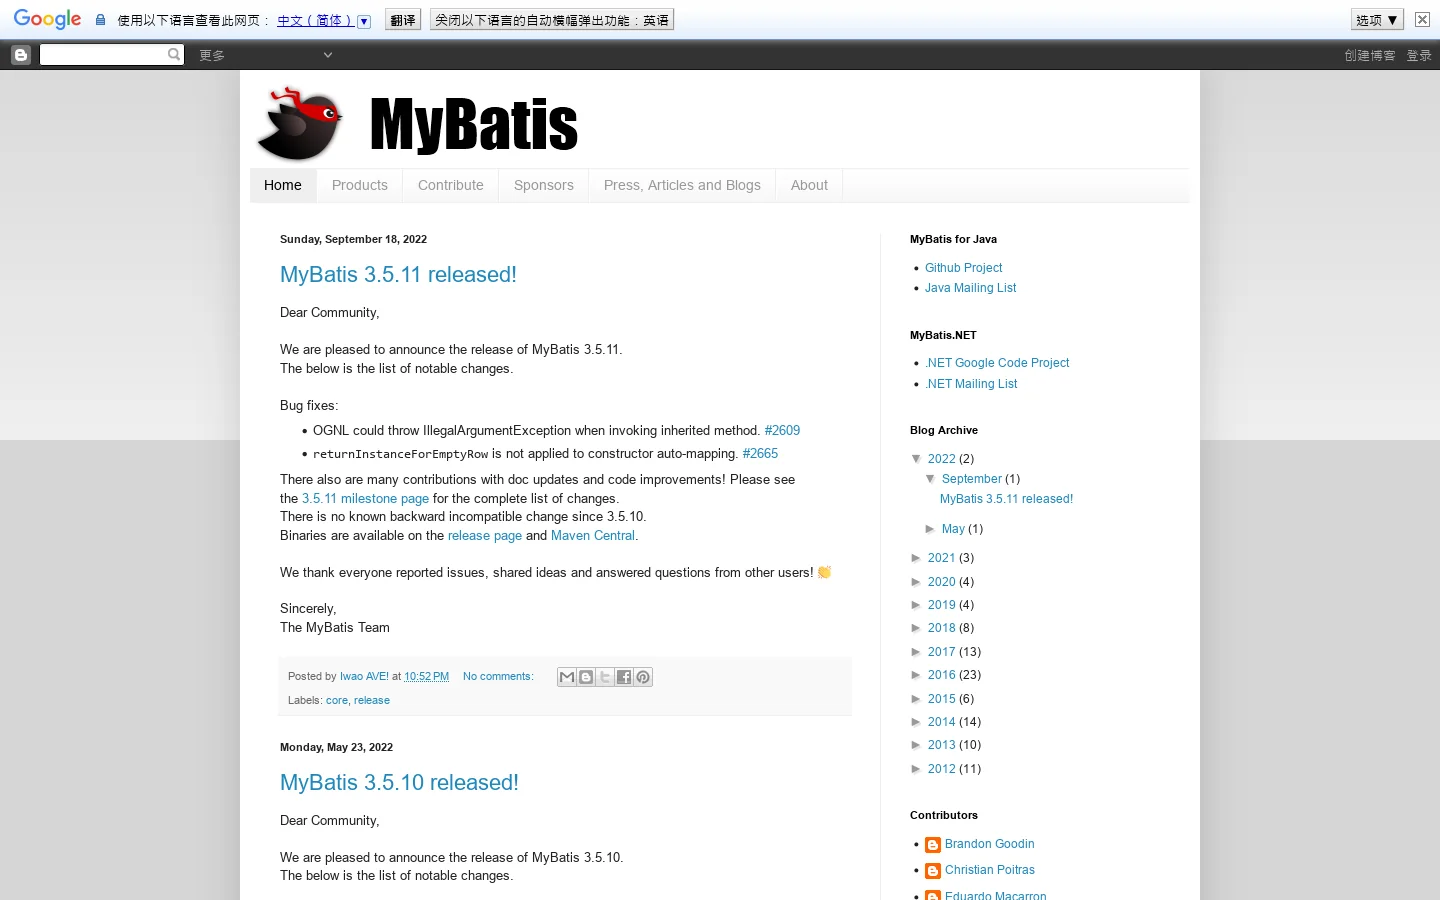Open Press, Articles and Blogs tab
Screen dimensions: 1440x900
click(x=682, y=185)
